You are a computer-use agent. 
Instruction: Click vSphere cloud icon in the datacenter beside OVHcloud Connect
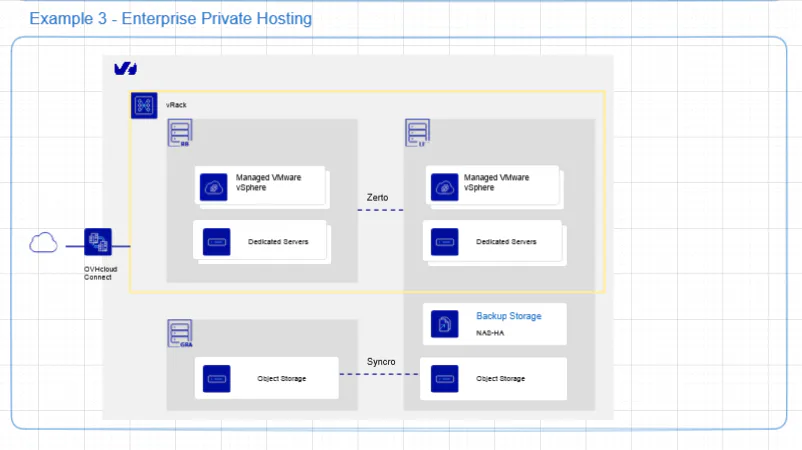(x=213, y=188)
